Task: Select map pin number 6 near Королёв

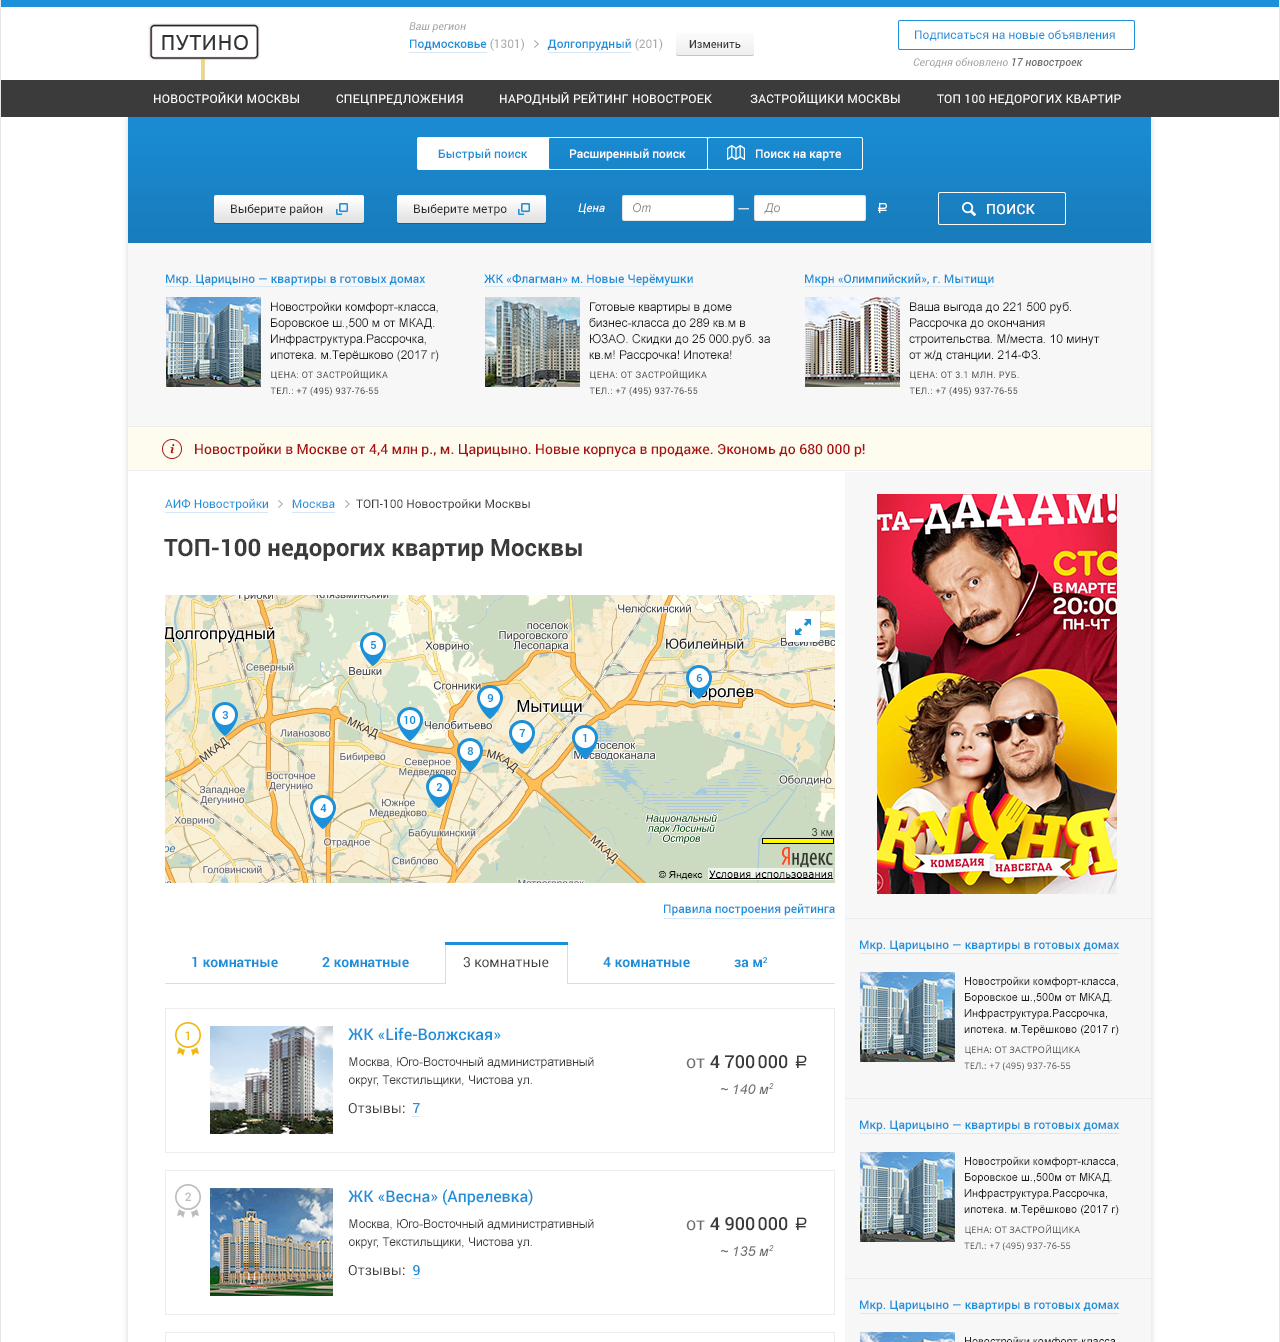Action: click(x=699, y=679)
